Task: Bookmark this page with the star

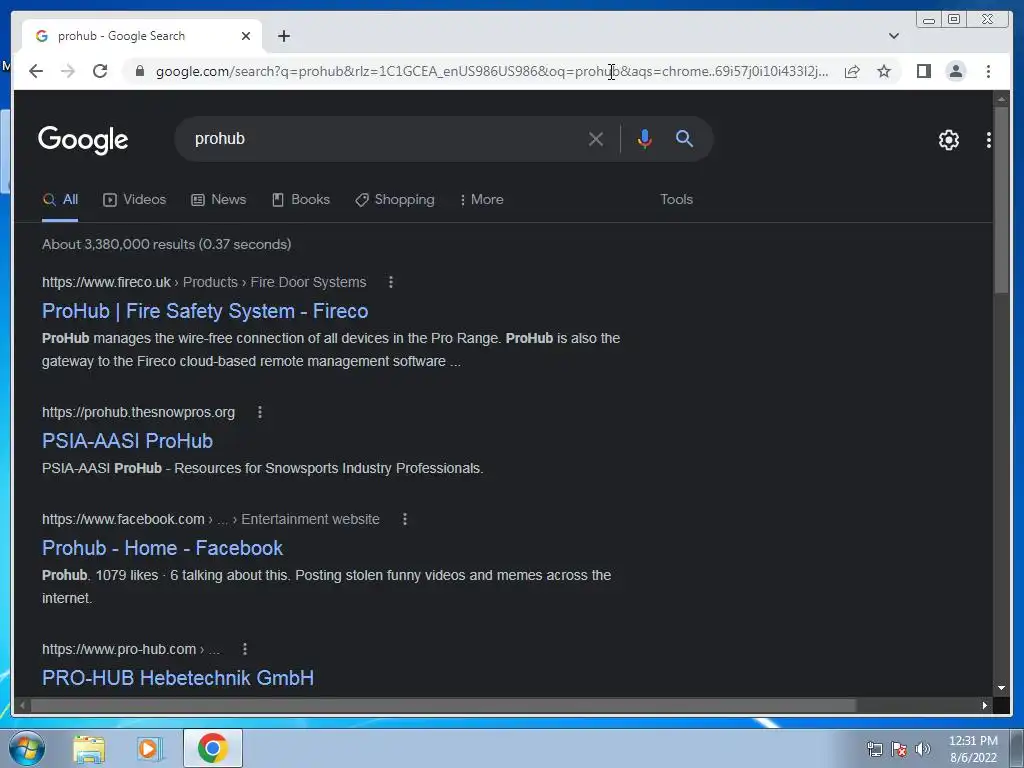Action: click(x=884, y=71)
